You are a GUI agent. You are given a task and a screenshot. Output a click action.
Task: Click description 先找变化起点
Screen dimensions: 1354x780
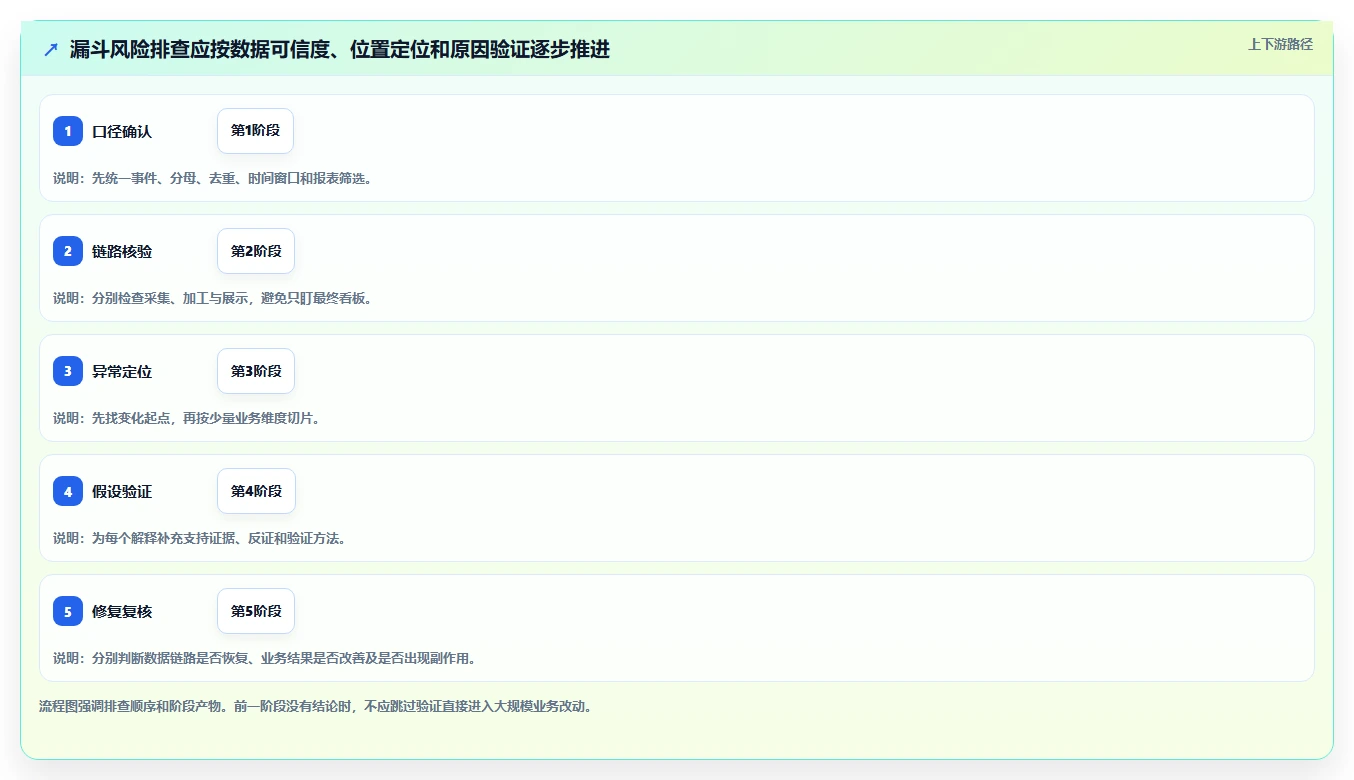[x=187, y=418]
